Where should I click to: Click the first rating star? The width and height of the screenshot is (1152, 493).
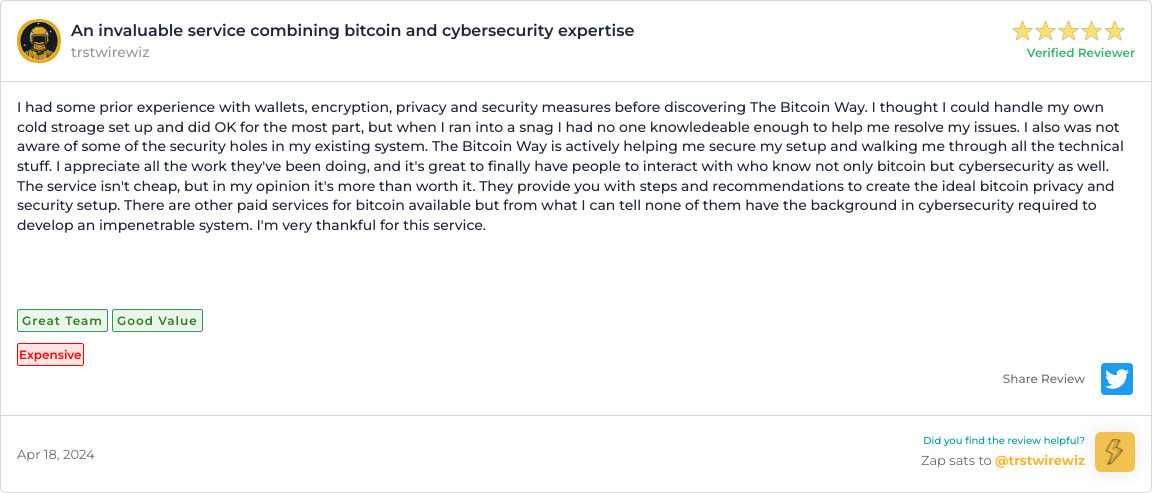[1023, 31]
